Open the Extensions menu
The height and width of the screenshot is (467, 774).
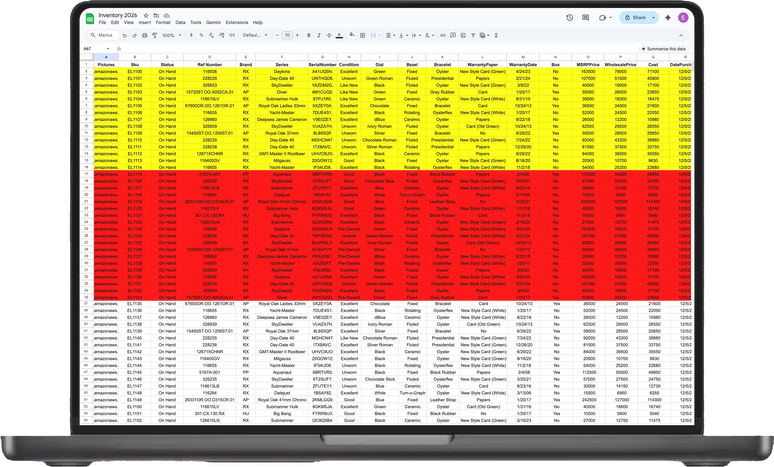click(x=237, y=23)
